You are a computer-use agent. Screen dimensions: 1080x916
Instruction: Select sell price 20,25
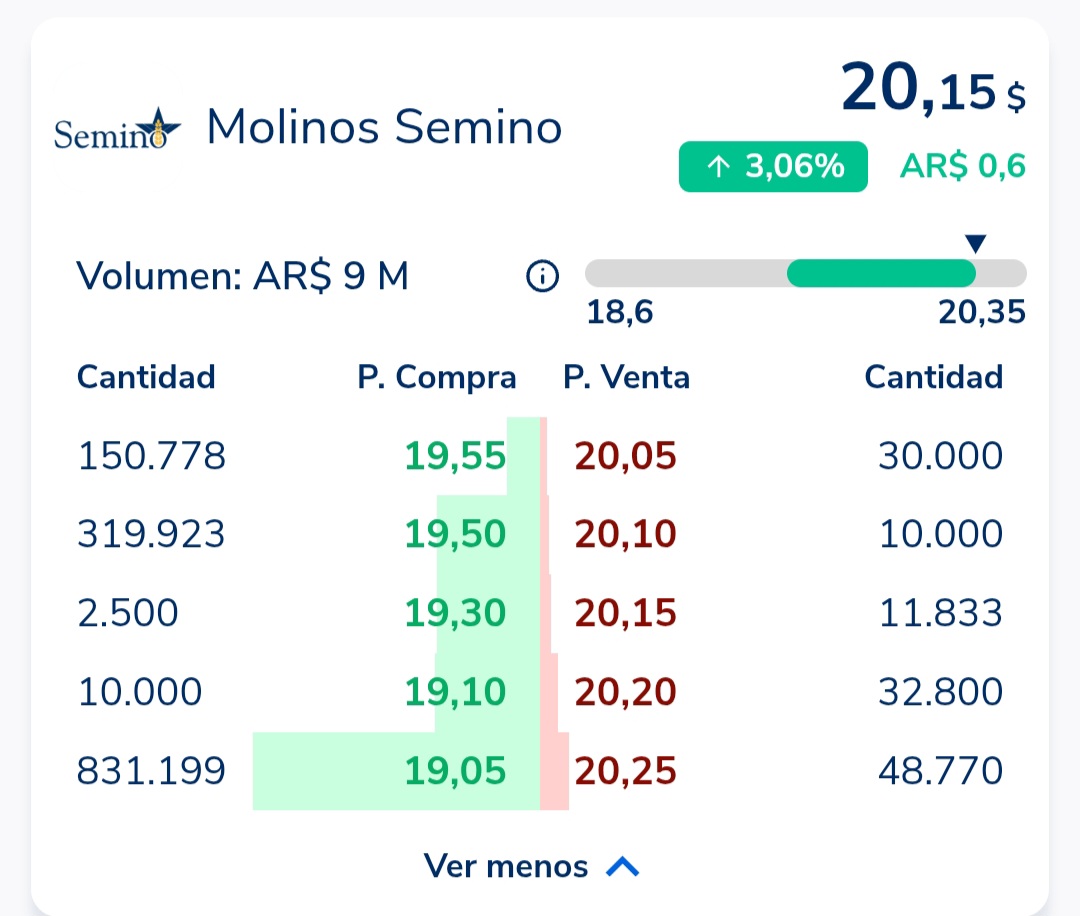tap(626, 771)
